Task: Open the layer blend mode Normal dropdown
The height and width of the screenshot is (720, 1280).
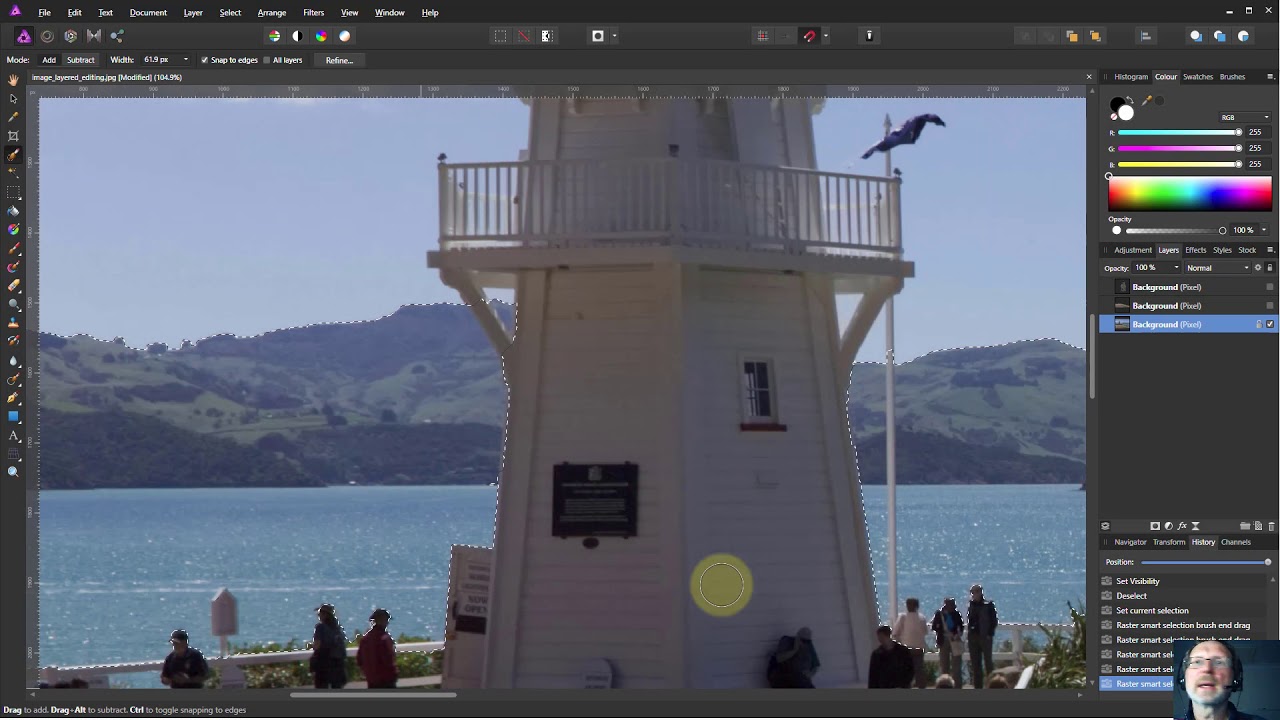Action: 1218,268
